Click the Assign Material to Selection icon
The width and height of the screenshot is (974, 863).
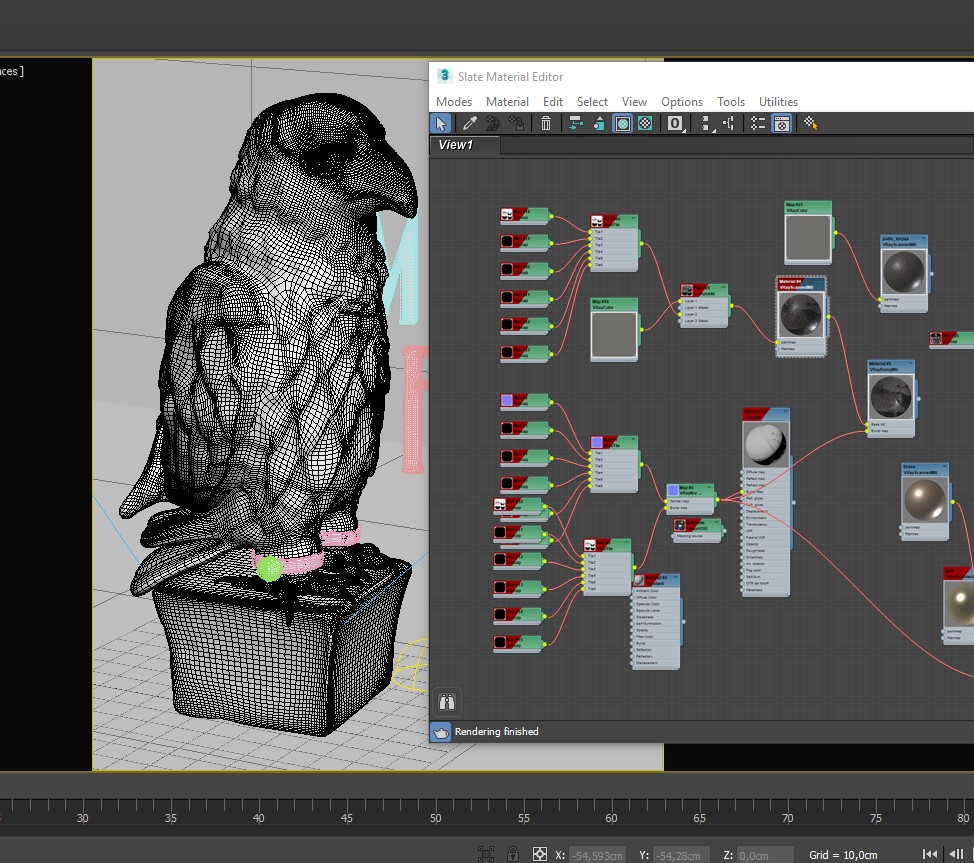pos(516,123)
